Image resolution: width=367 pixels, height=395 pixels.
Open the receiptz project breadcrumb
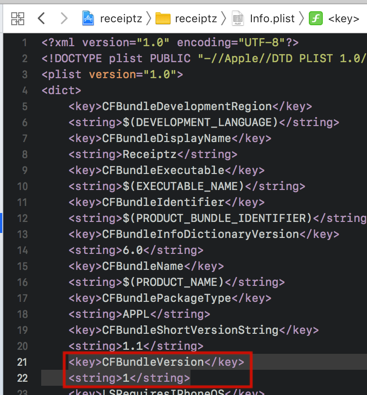(x=121, y=19)
